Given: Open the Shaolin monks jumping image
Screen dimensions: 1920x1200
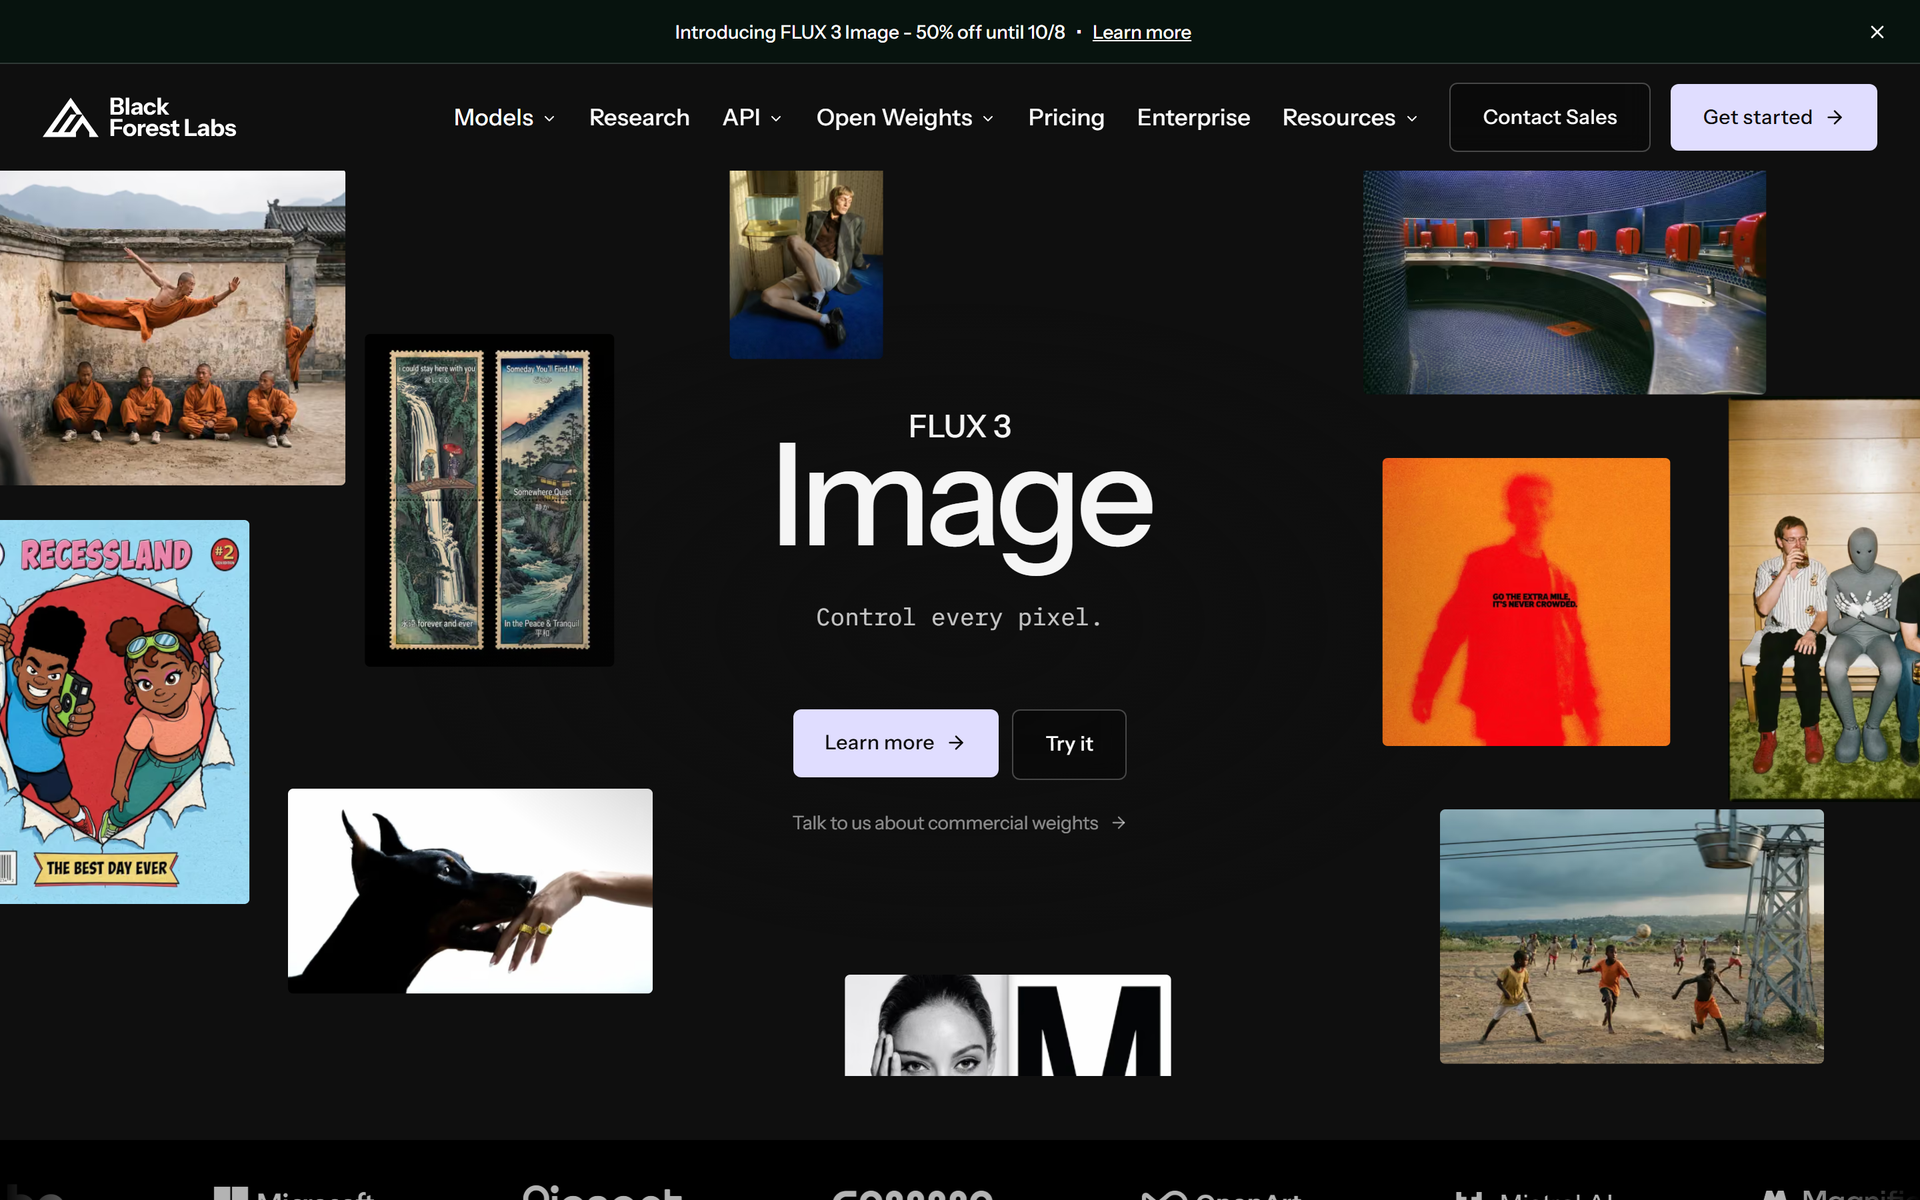Looking at the screenshot, I should (x=172, y=328).
